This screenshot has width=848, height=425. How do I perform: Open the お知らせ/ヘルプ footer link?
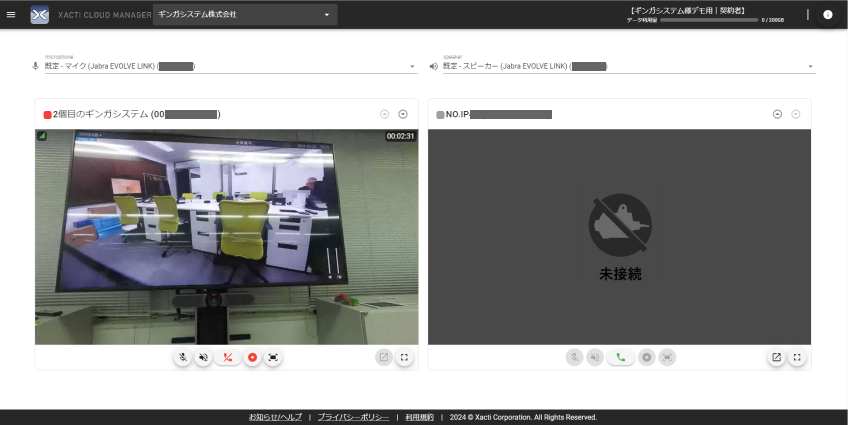pyautogui.click(x=275, y=417)
